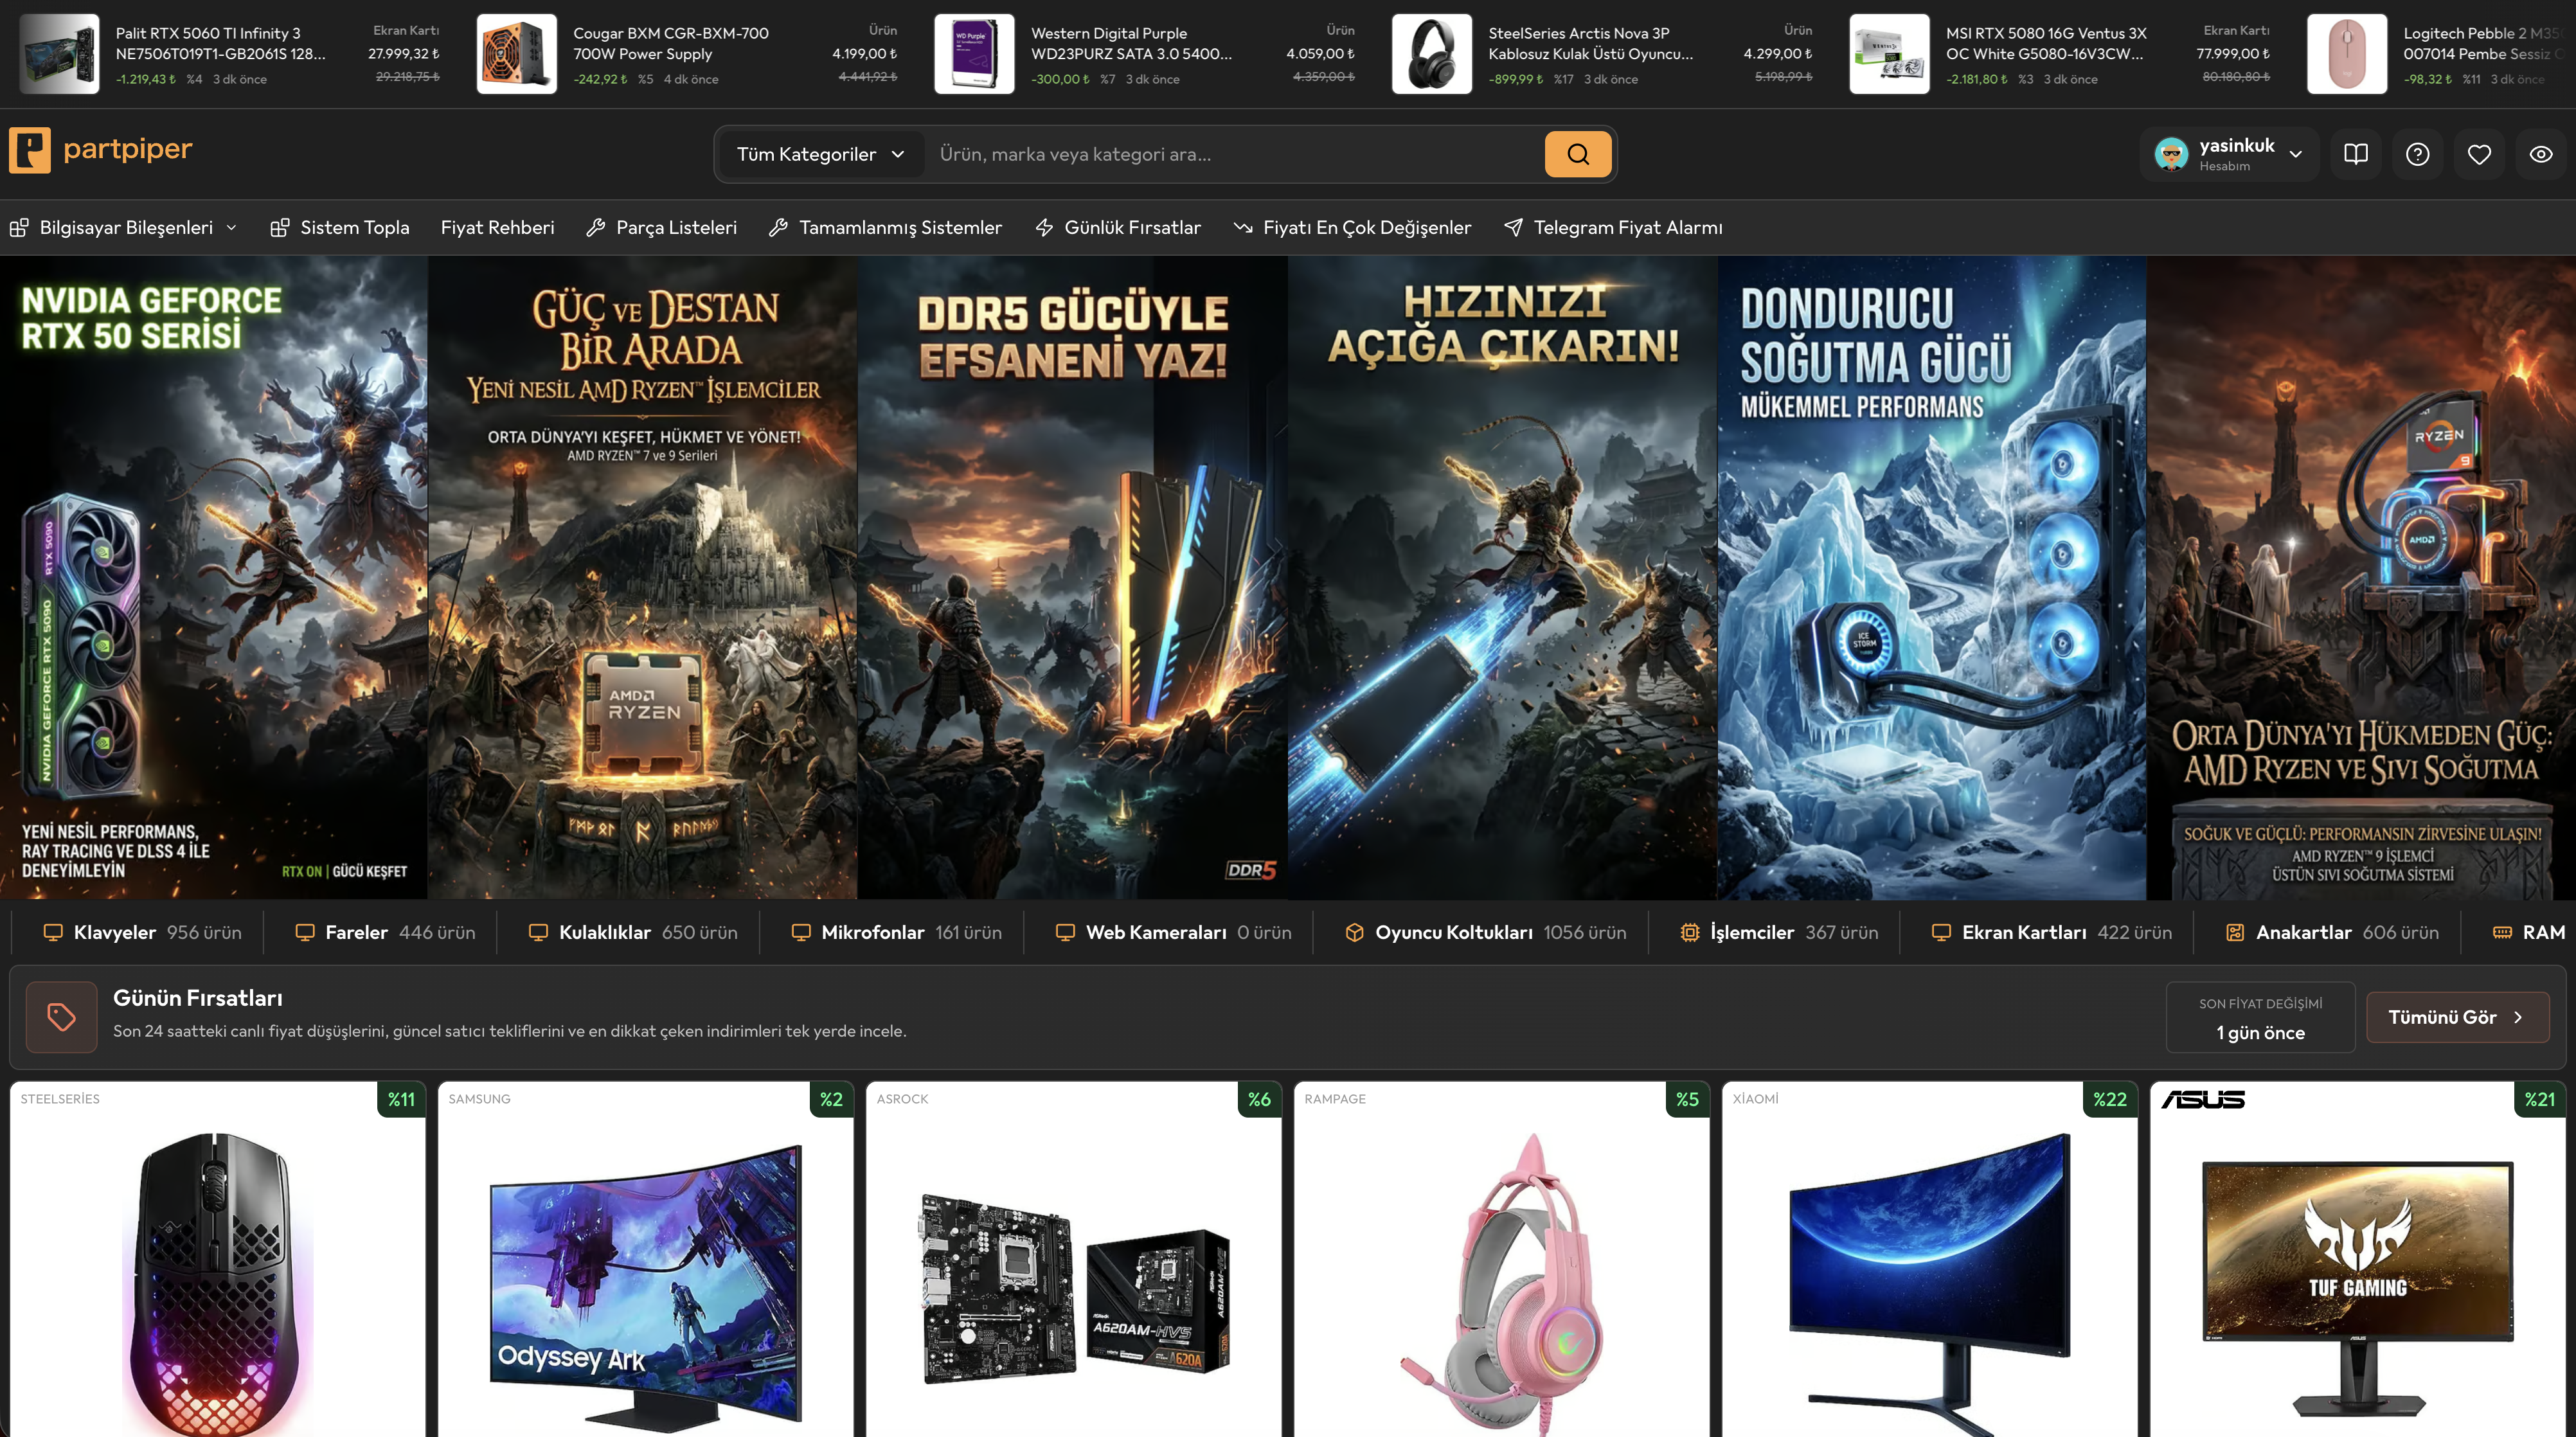Open the Tamamlanmış Sistemler menu item

[x=885, y=228]
